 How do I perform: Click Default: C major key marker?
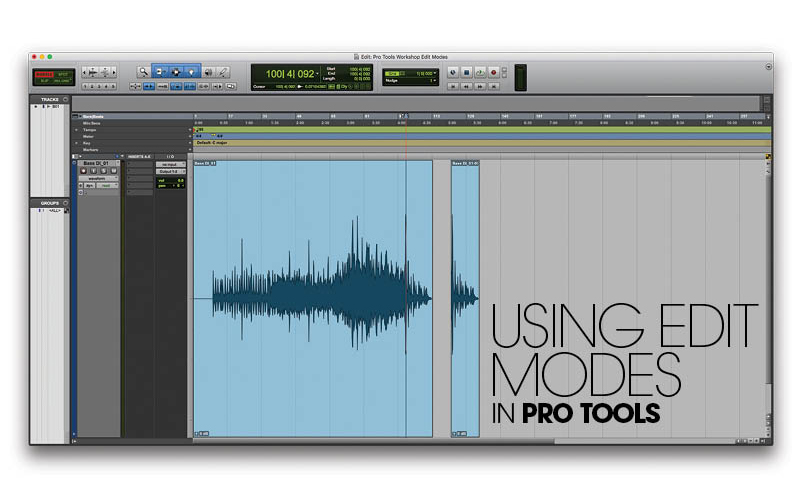(x=212, y=143)
